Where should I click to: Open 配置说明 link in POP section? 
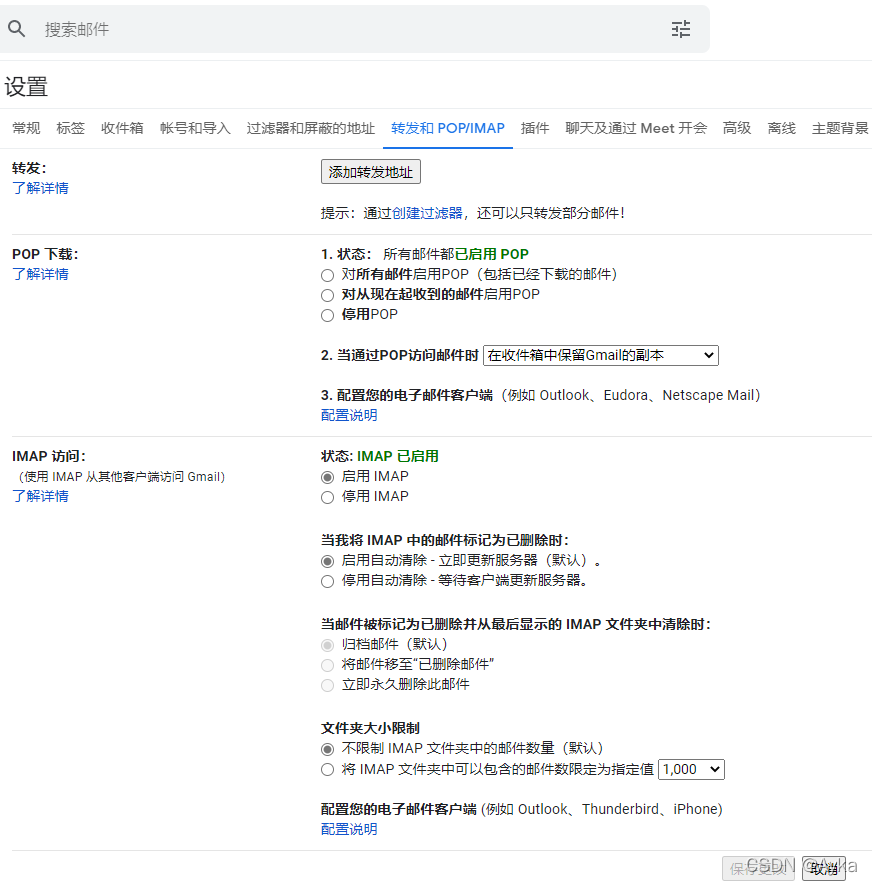point(349,415)
